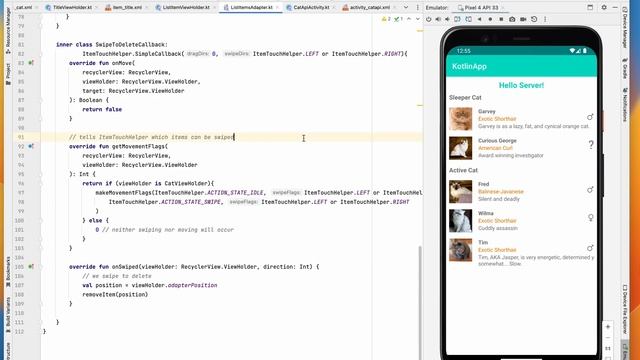640x360 pixels.
Task: Collapse getMovementFlags body fold at line 95
Action: [x=40, y=174]
